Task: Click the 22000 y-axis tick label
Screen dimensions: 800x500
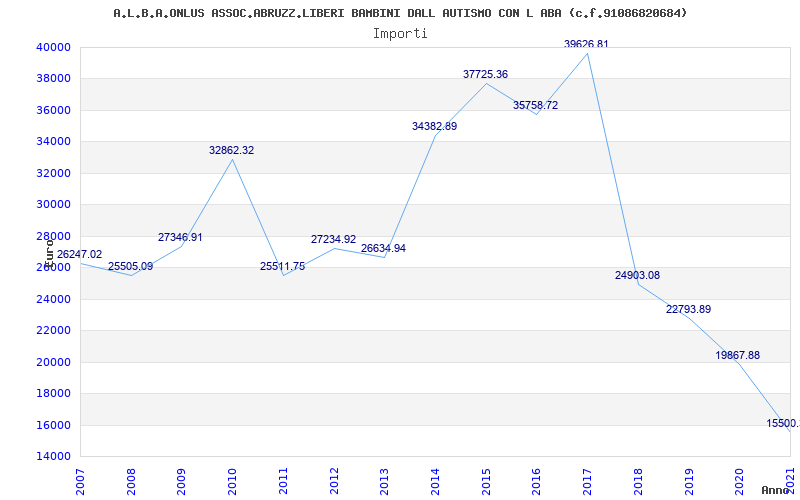Action: 53,330
